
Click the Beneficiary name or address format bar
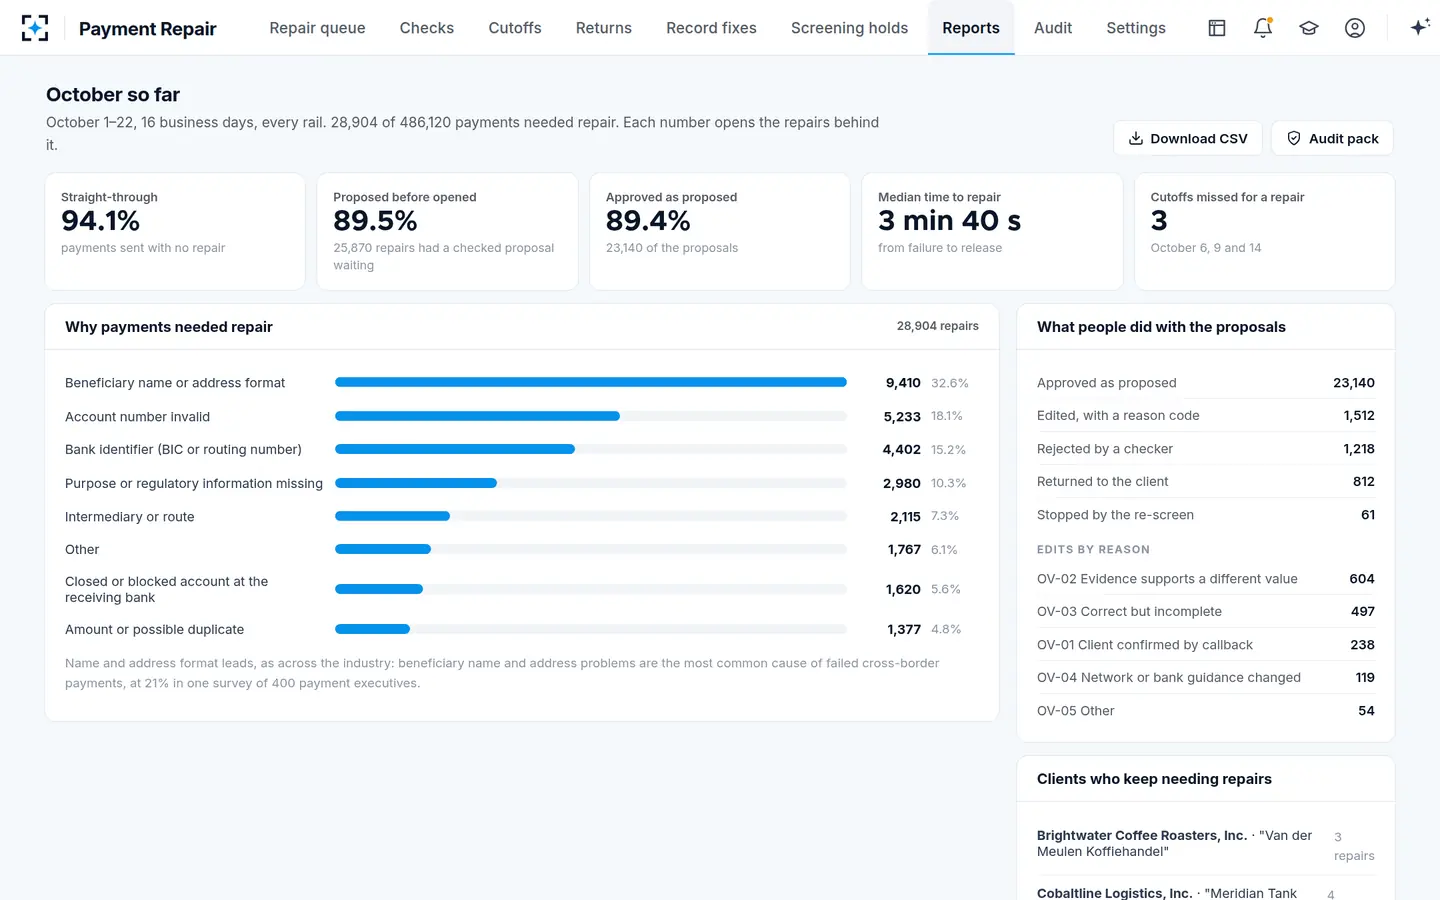pyautogui.click(x=591, y=382)
